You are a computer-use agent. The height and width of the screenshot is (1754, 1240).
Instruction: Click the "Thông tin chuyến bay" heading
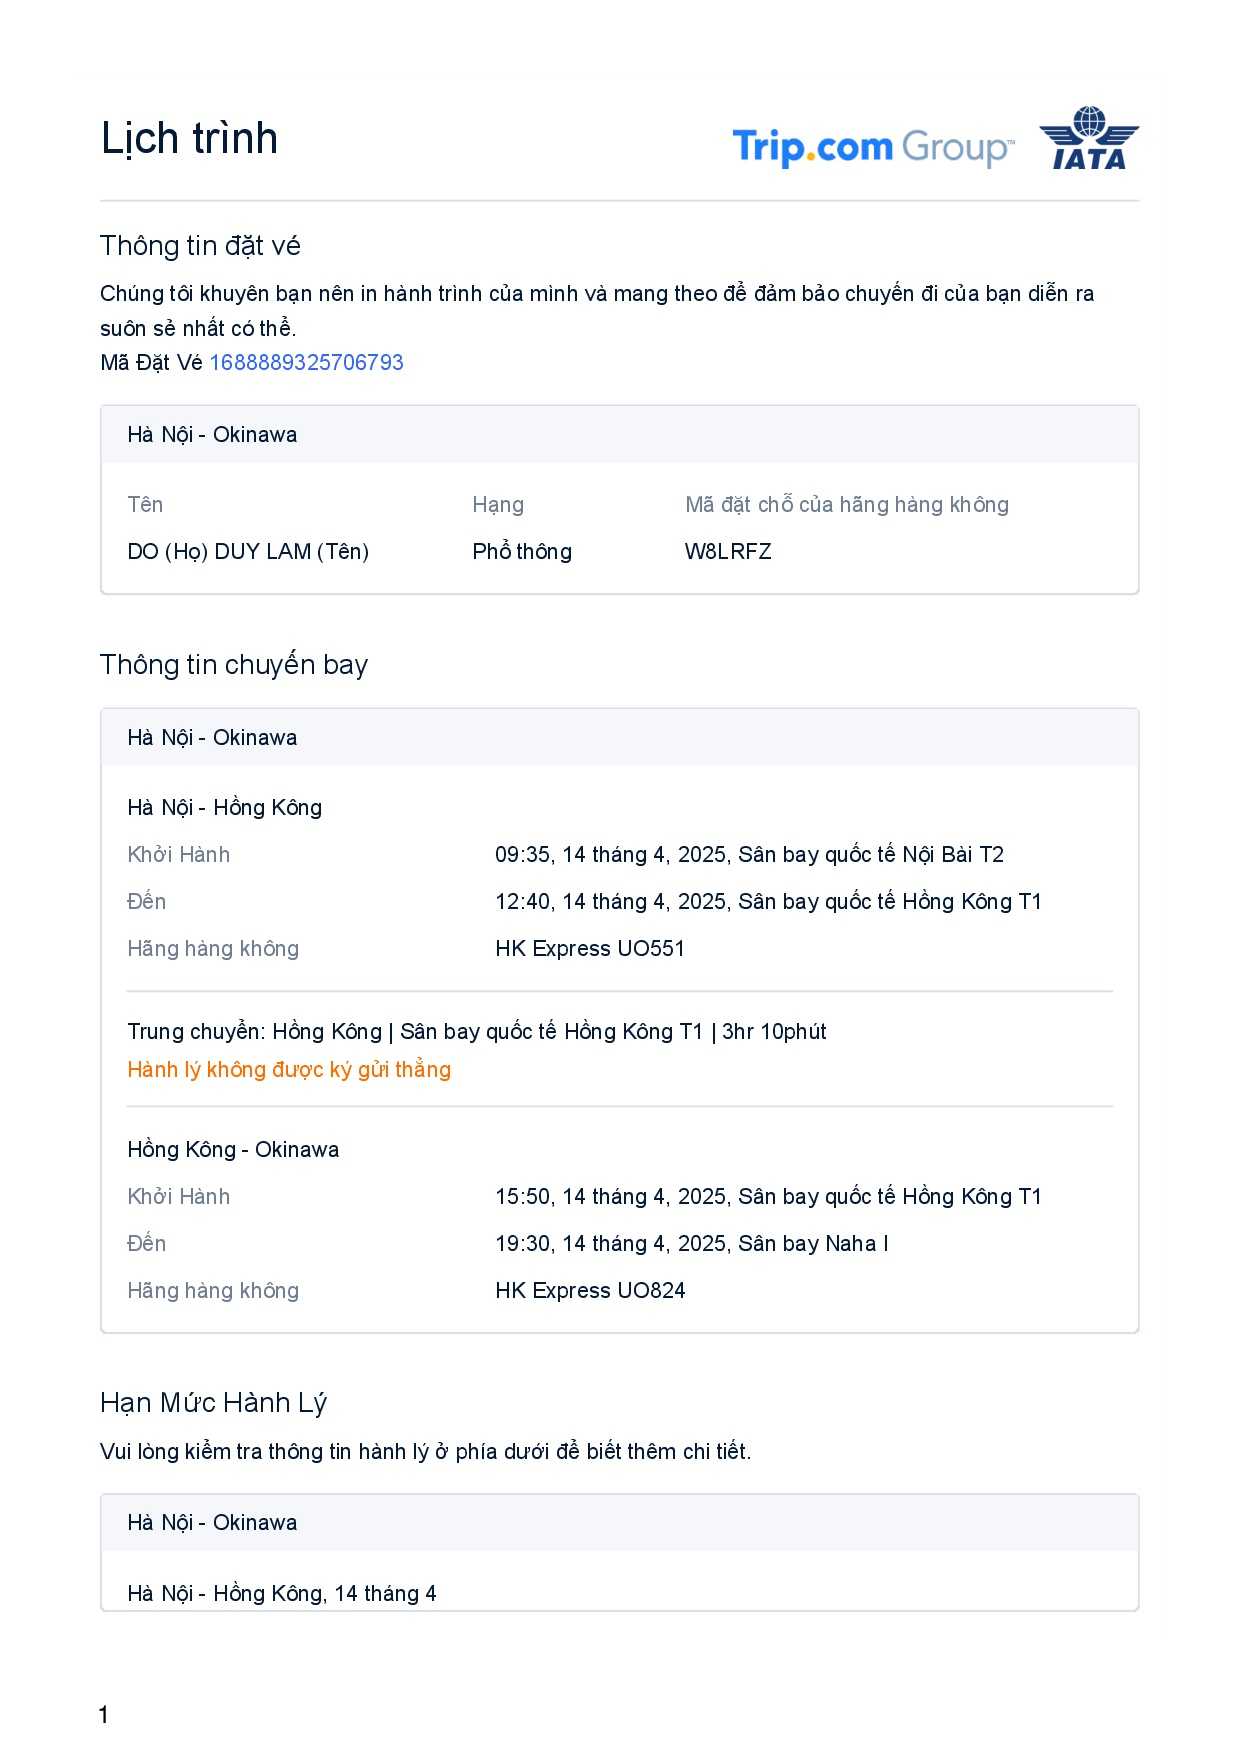[x=234, y=665]
